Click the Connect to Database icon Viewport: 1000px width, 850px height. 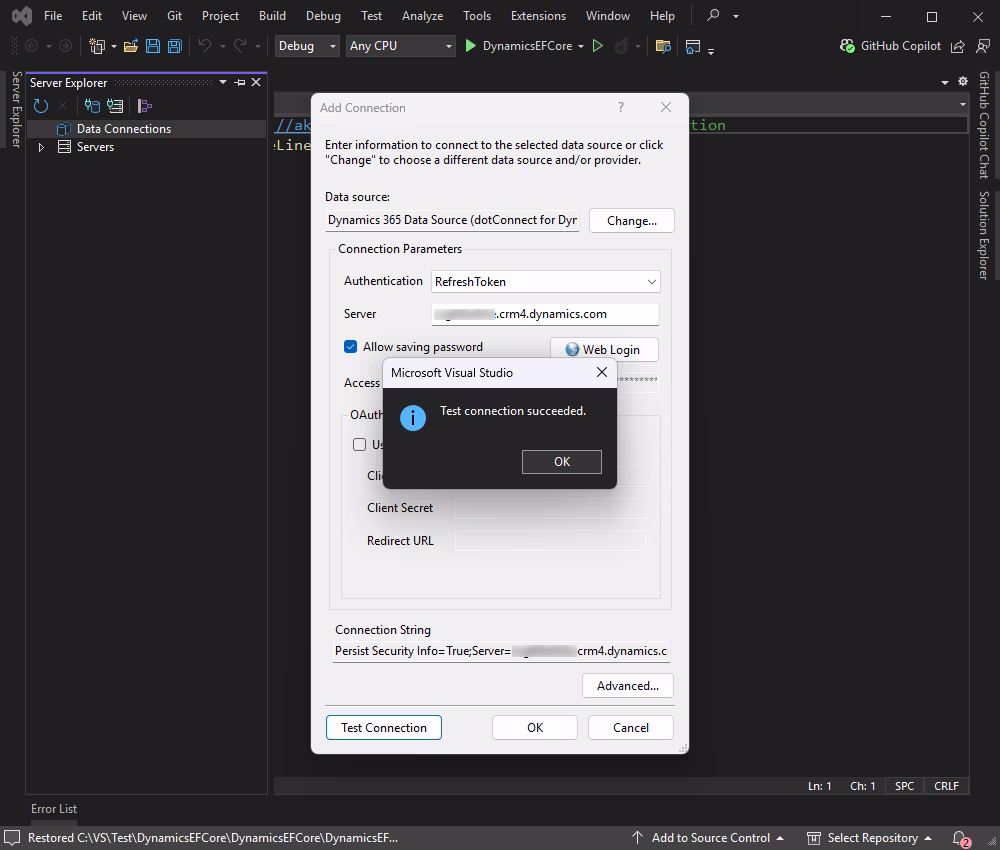[x=92, y=106]
